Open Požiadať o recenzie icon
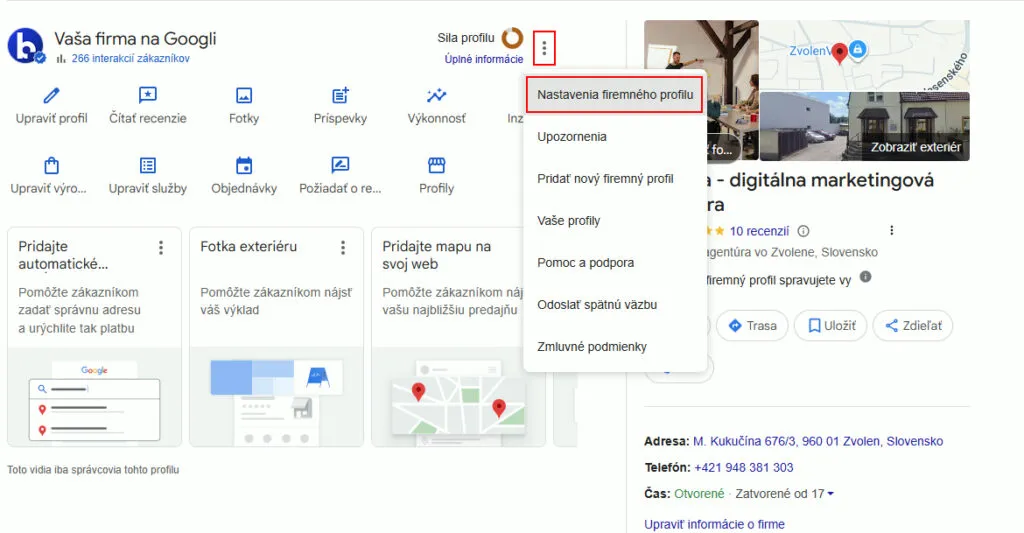This screenshot has width=1024, height=533. (340, 166)
